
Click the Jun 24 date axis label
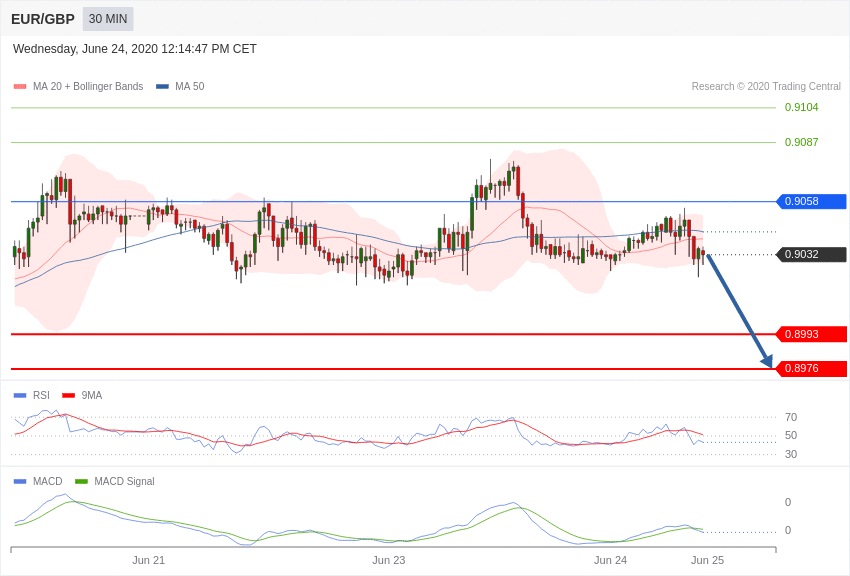(610, 560)
